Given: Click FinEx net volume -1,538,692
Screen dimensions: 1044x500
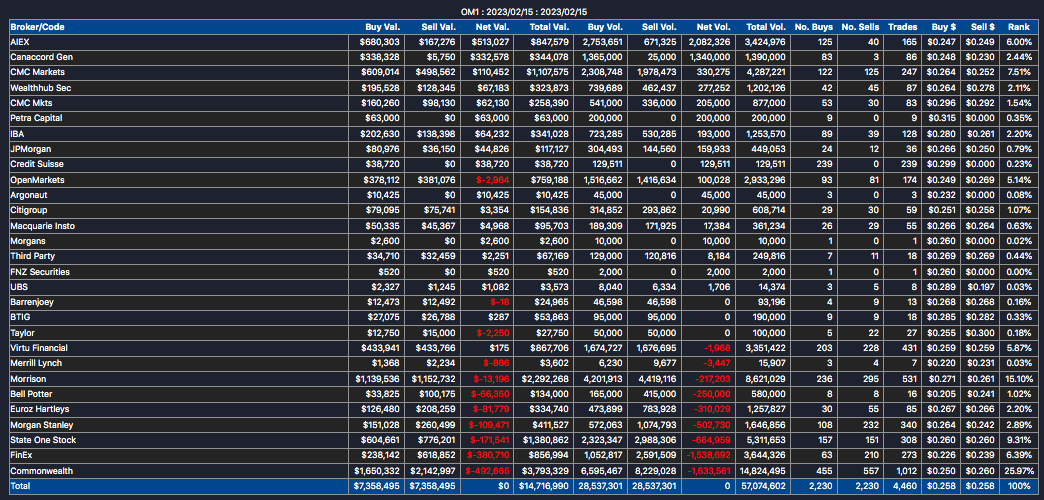Looking at the screenshot, I should click(708, 455).
